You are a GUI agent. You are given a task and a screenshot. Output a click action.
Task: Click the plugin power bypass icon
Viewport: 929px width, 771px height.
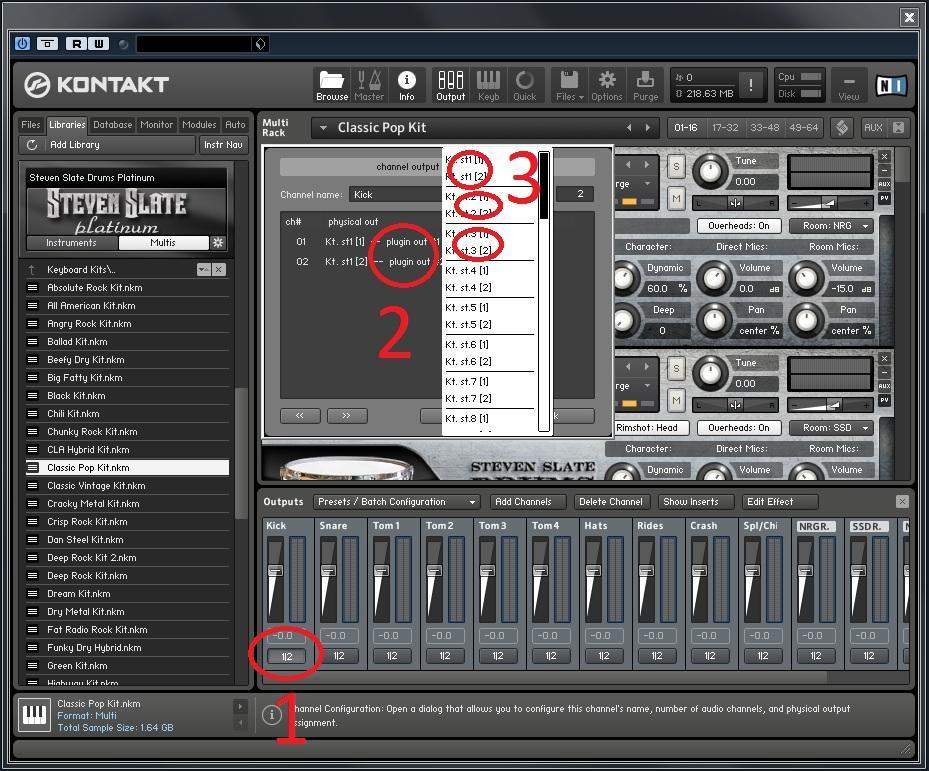tap(23, 43)
